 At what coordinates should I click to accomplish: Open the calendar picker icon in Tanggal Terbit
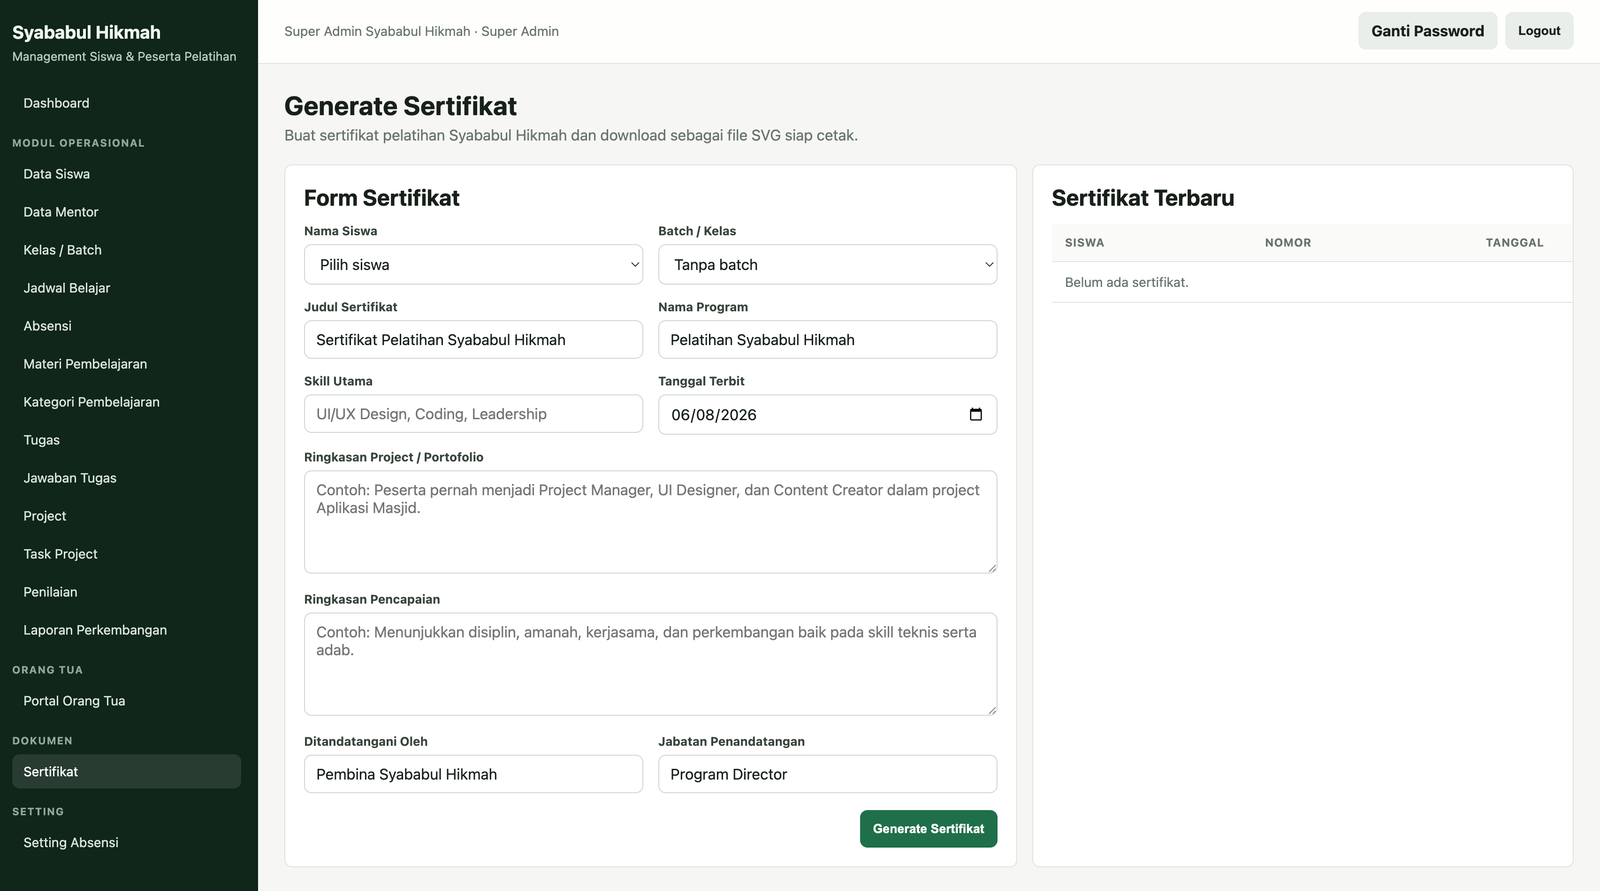976,414
